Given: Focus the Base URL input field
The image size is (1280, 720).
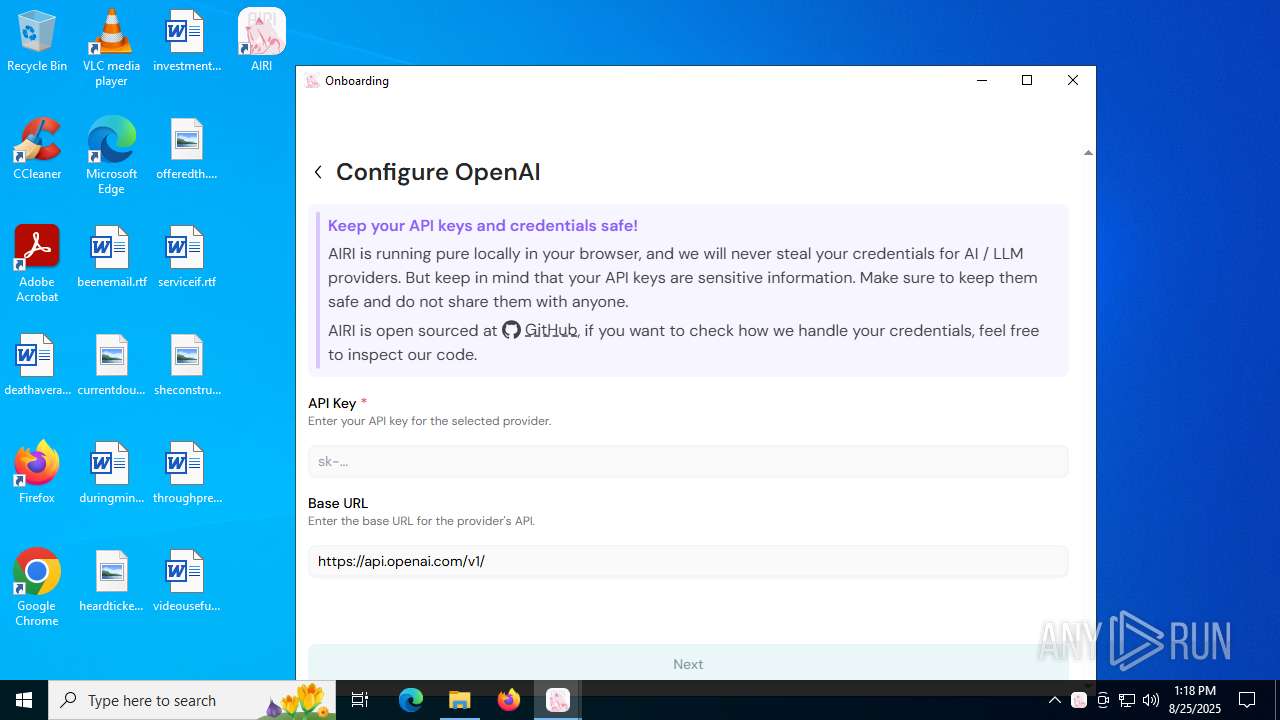Looking at the screenshot, I should 688,561.
